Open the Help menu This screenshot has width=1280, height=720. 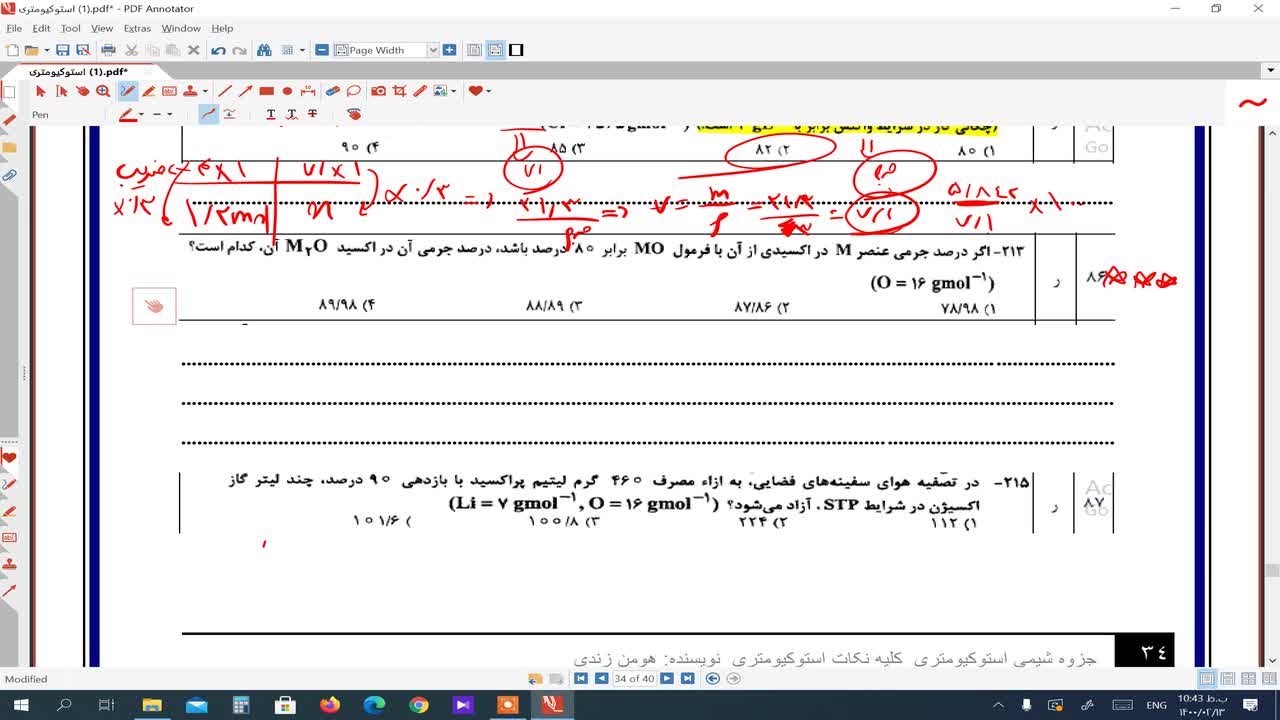click(x=222, y=29)
